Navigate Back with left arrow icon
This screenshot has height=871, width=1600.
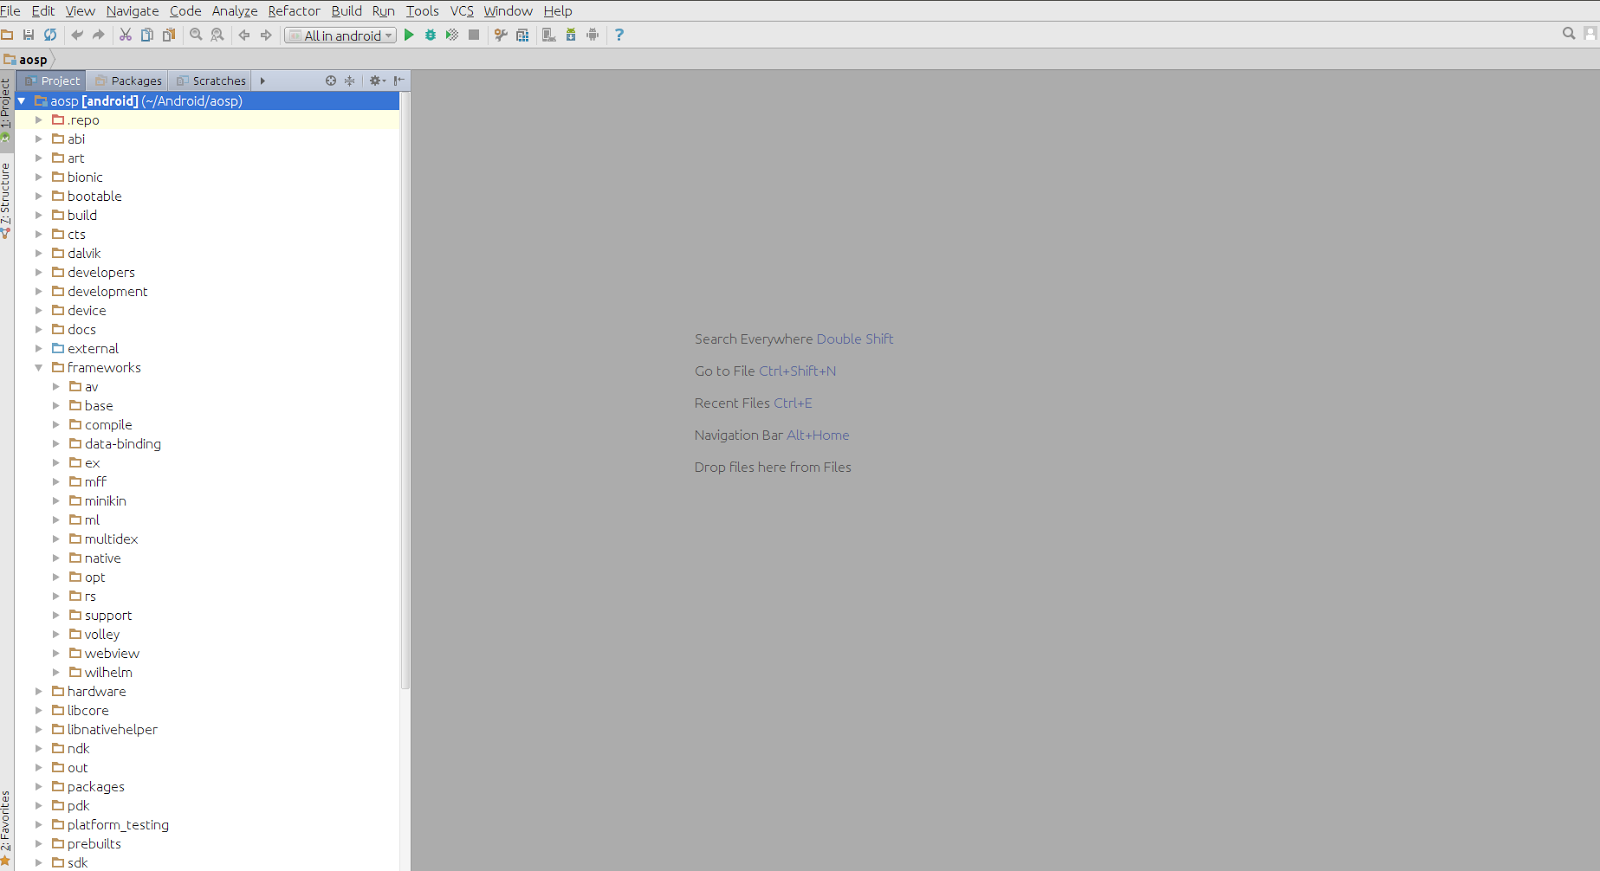[244, 35]
